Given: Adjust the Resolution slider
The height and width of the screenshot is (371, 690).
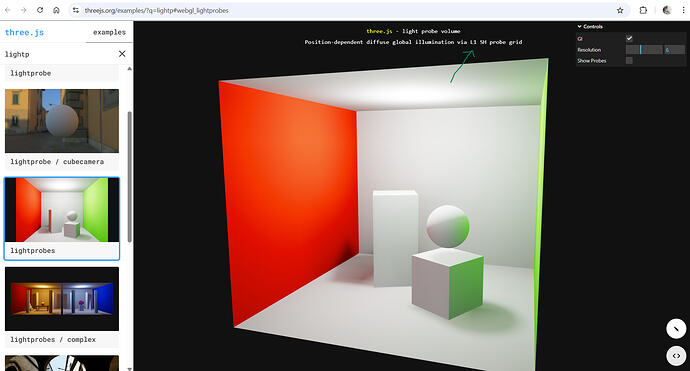Looking at the screenshot, I should (x=644, y=50).
